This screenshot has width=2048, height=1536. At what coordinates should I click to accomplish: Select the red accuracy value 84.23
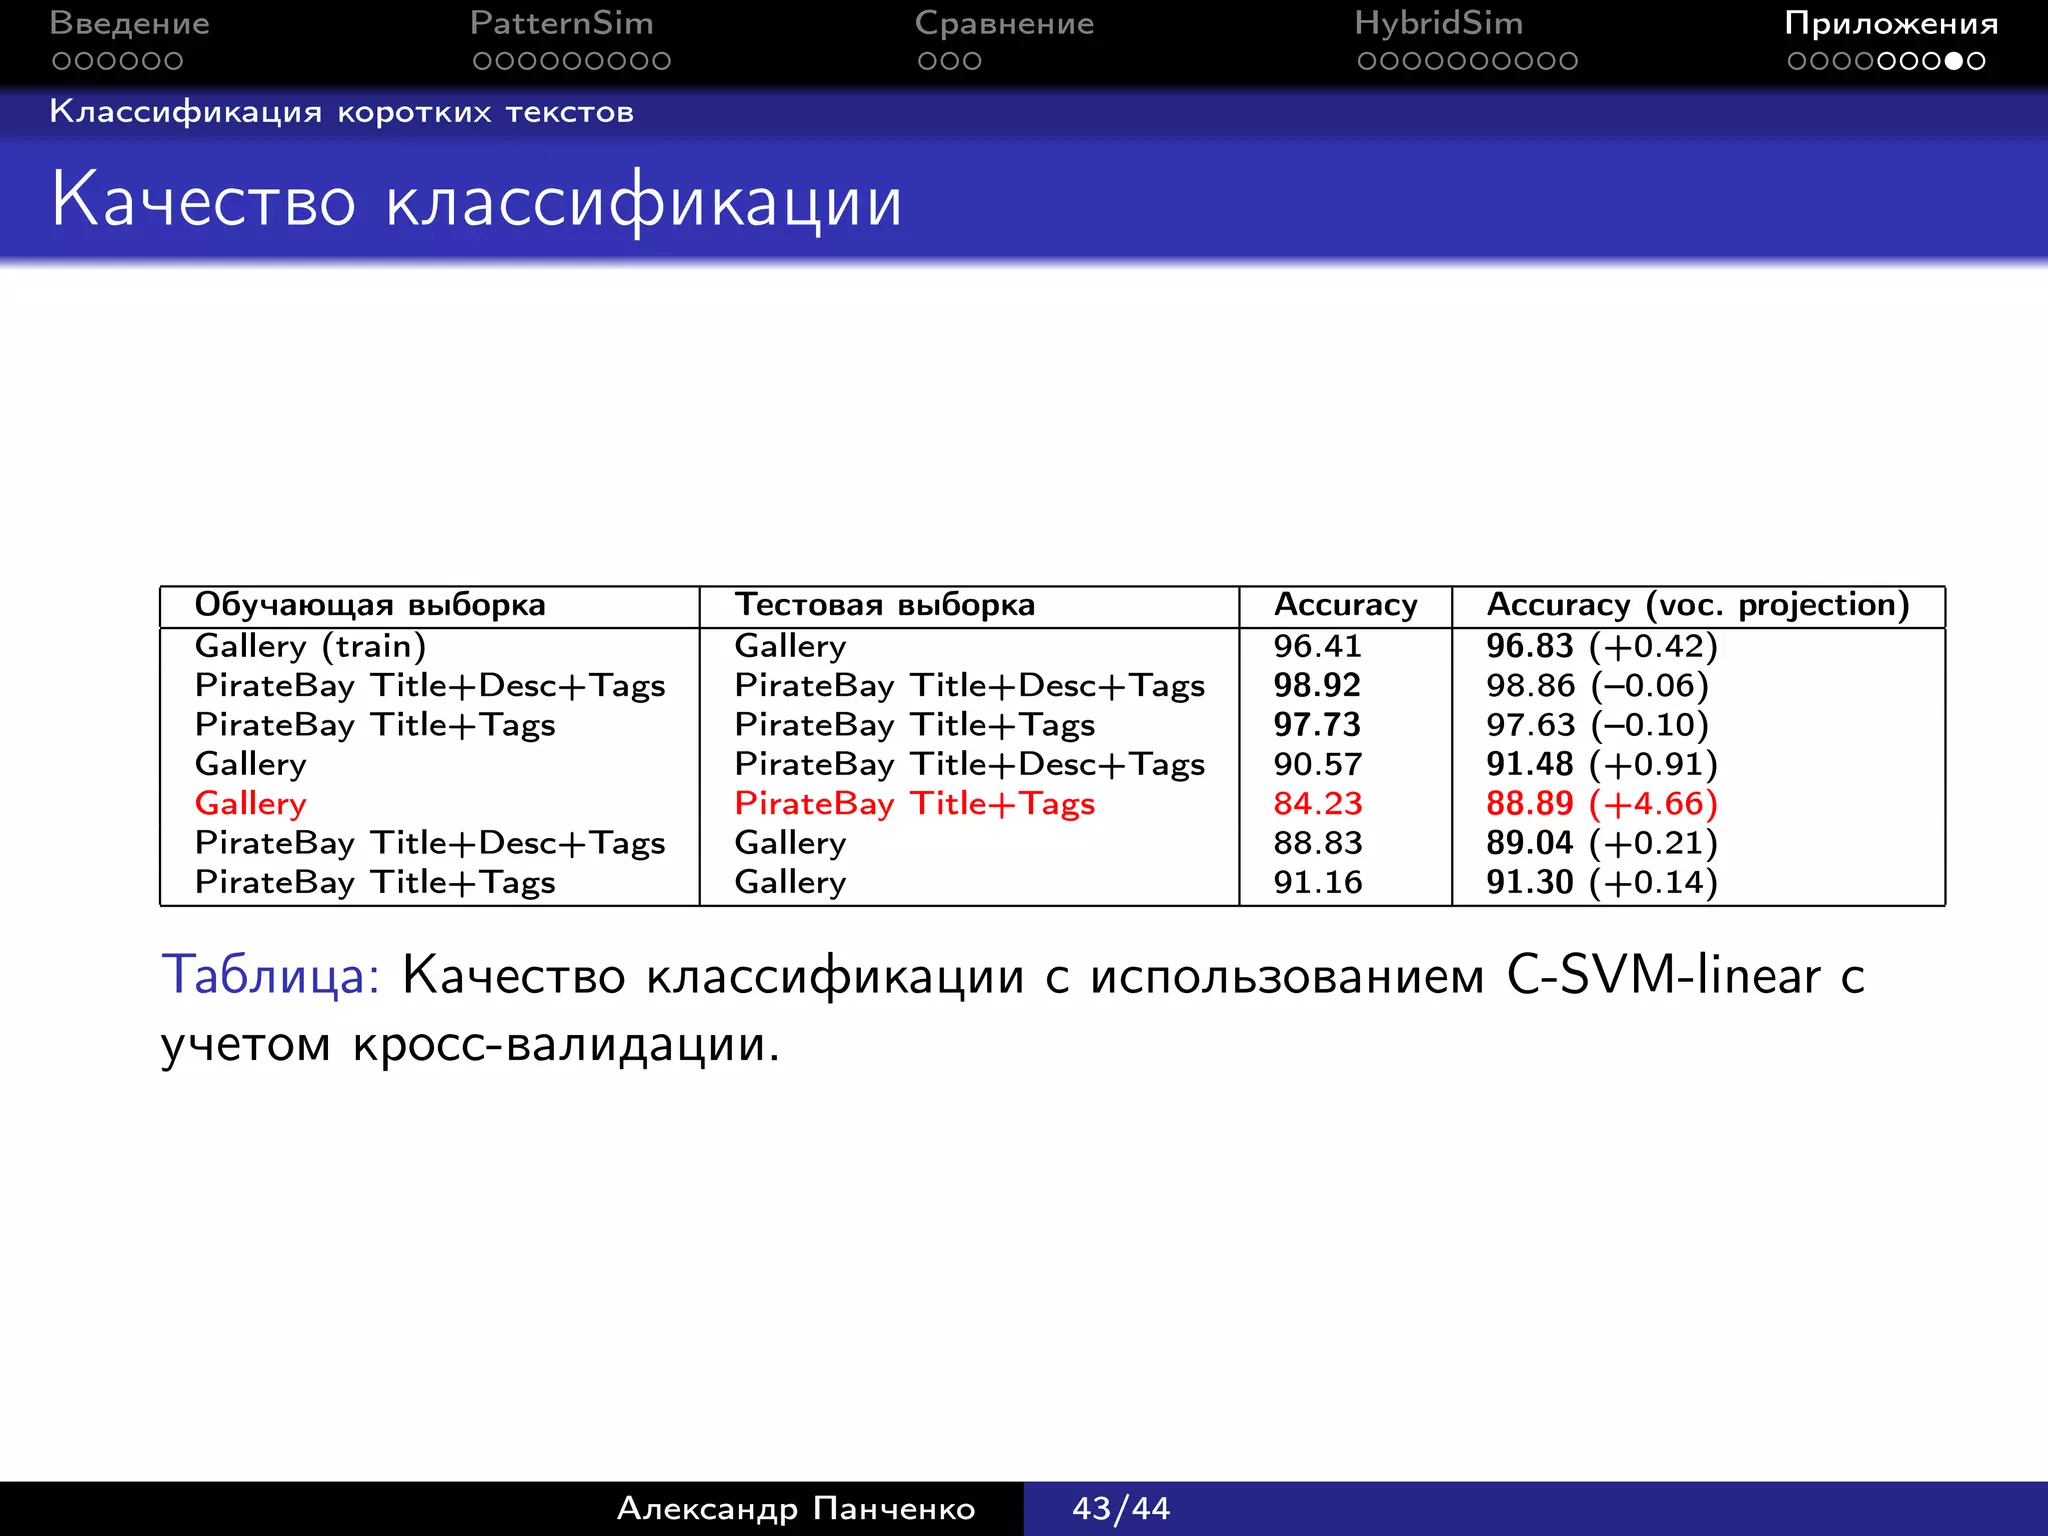tap(1317, 803)
